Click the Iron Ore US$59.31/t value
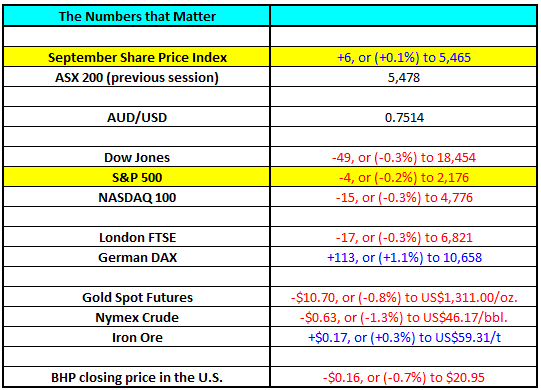The height and width of the screenshot is (390, 541). click(x=404, y=338)
